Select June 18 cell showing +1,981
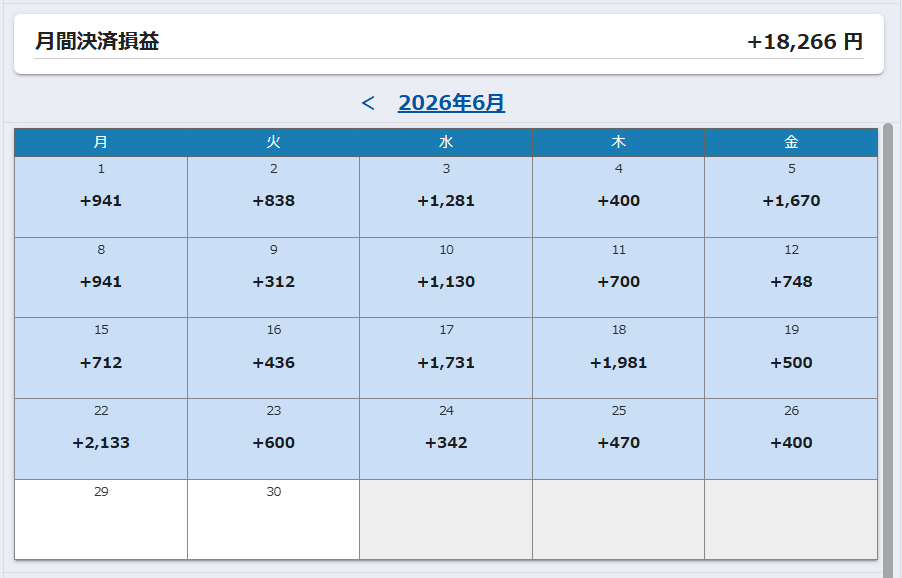 click(618, 358)
